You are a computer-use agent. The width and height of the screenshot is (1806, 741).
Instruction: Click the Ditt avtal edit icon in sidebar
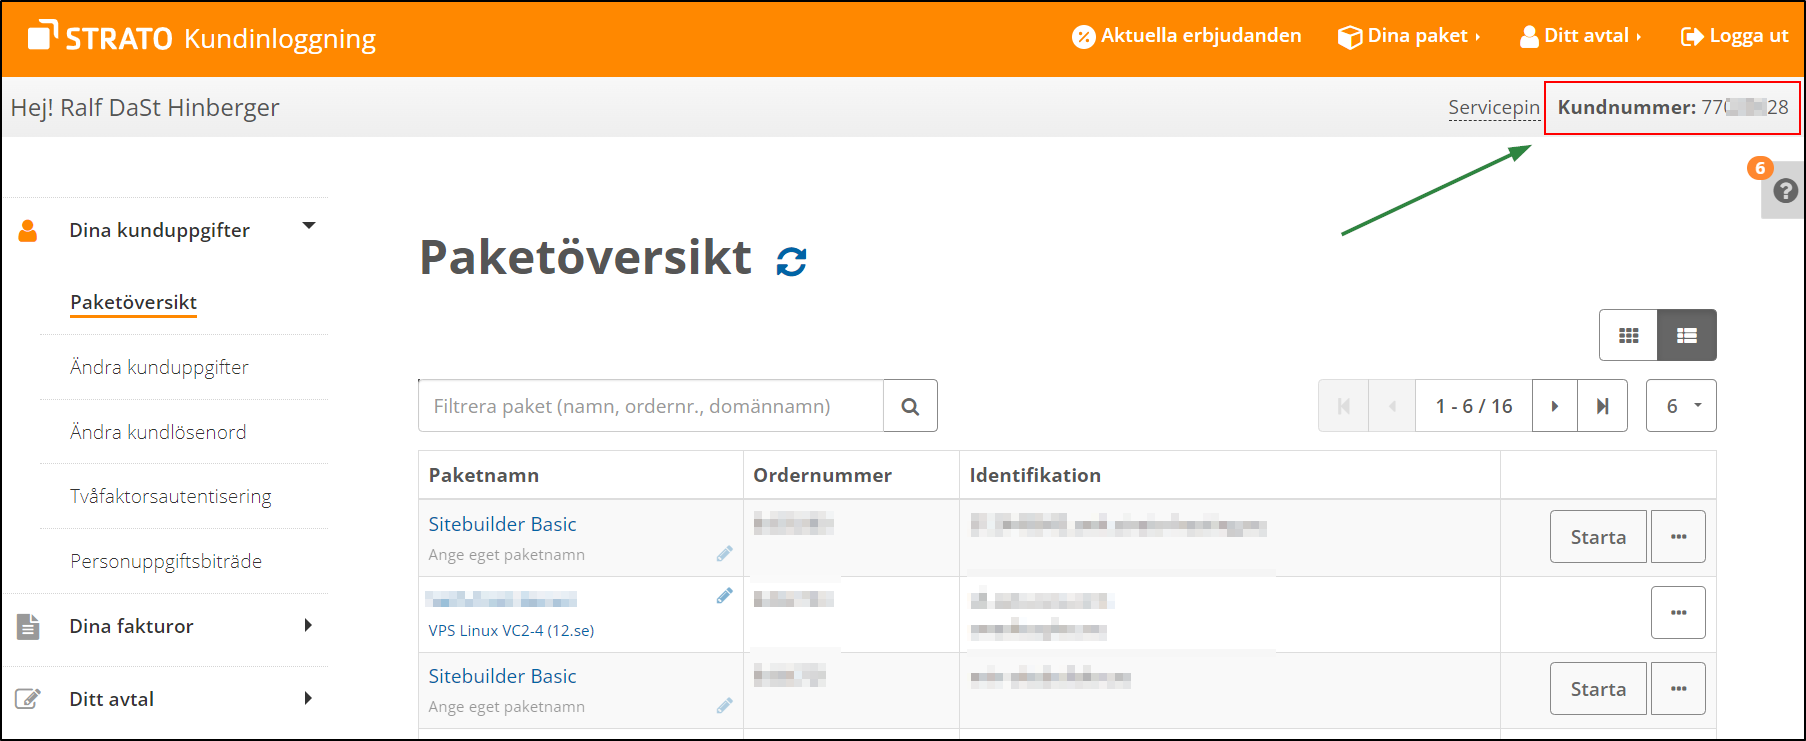(x=28, y=699)
